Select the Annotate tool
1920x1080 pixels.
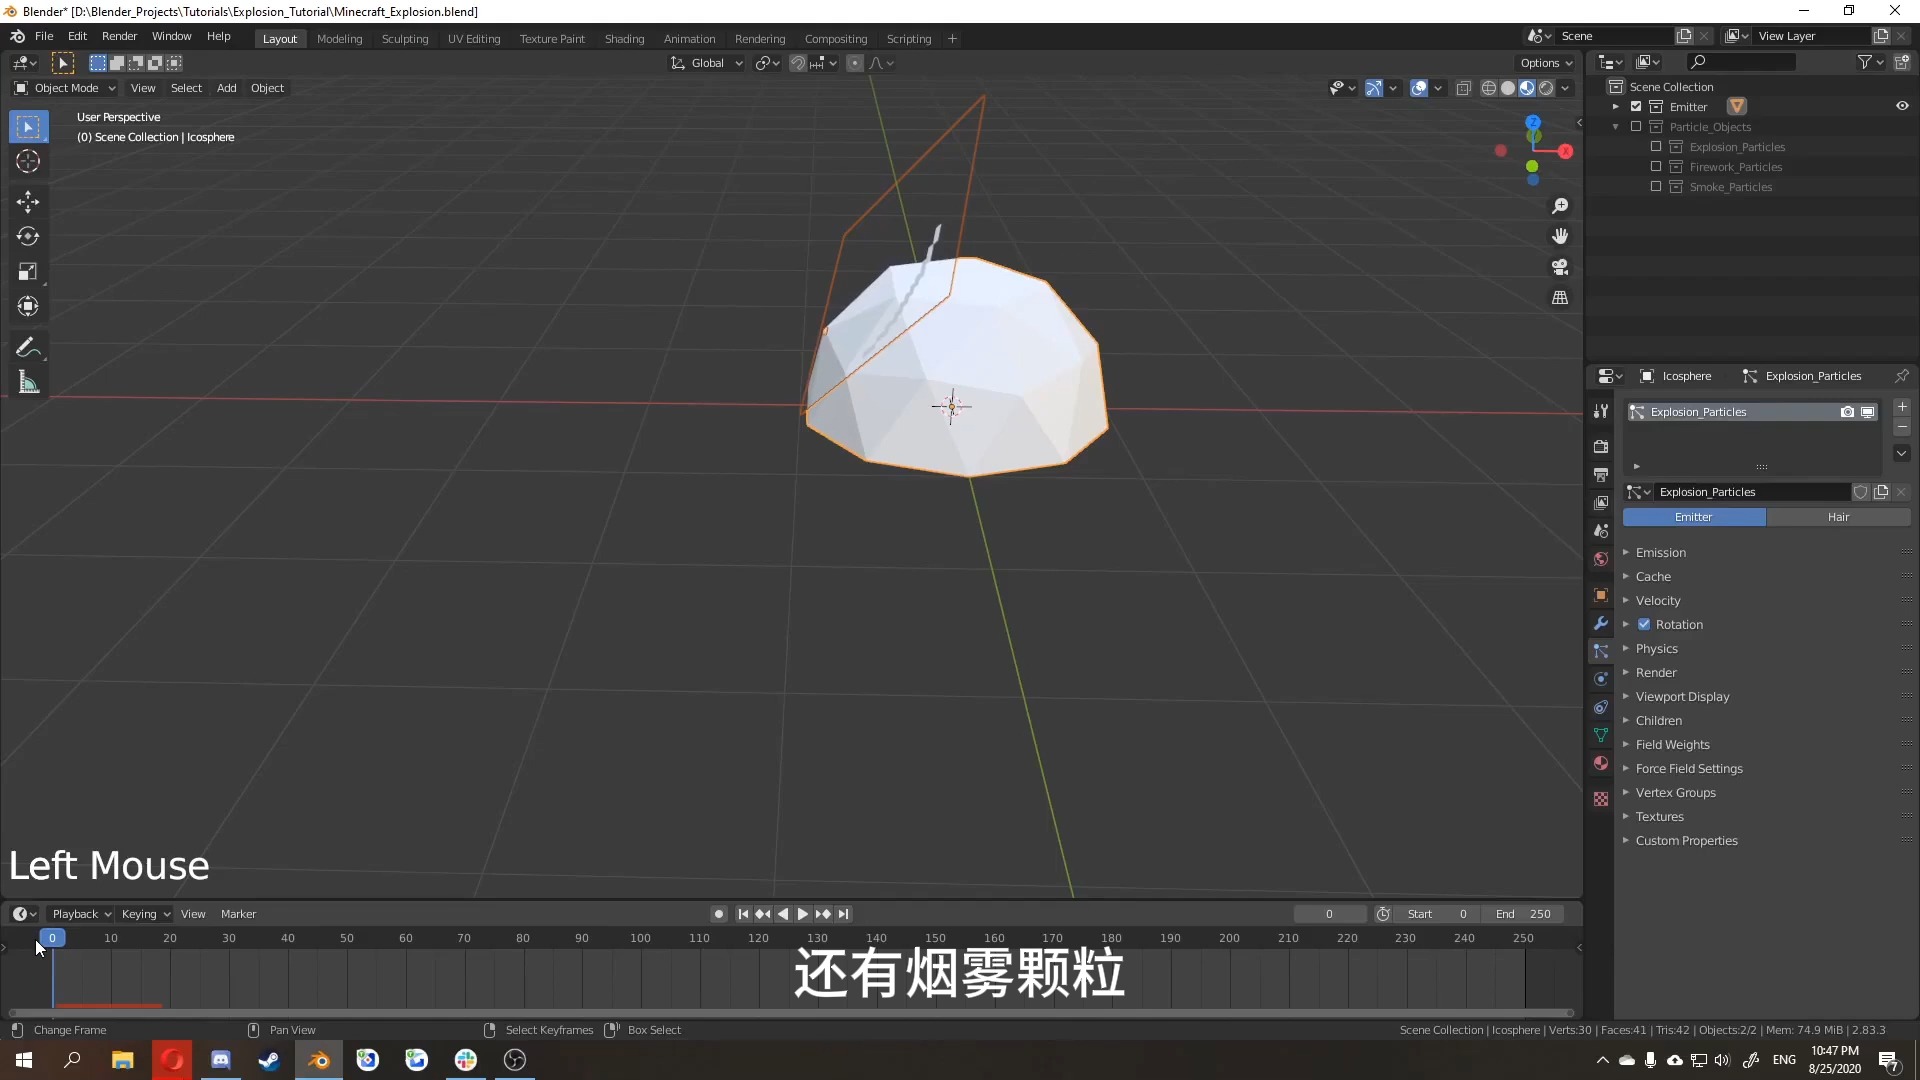(27, 347)
